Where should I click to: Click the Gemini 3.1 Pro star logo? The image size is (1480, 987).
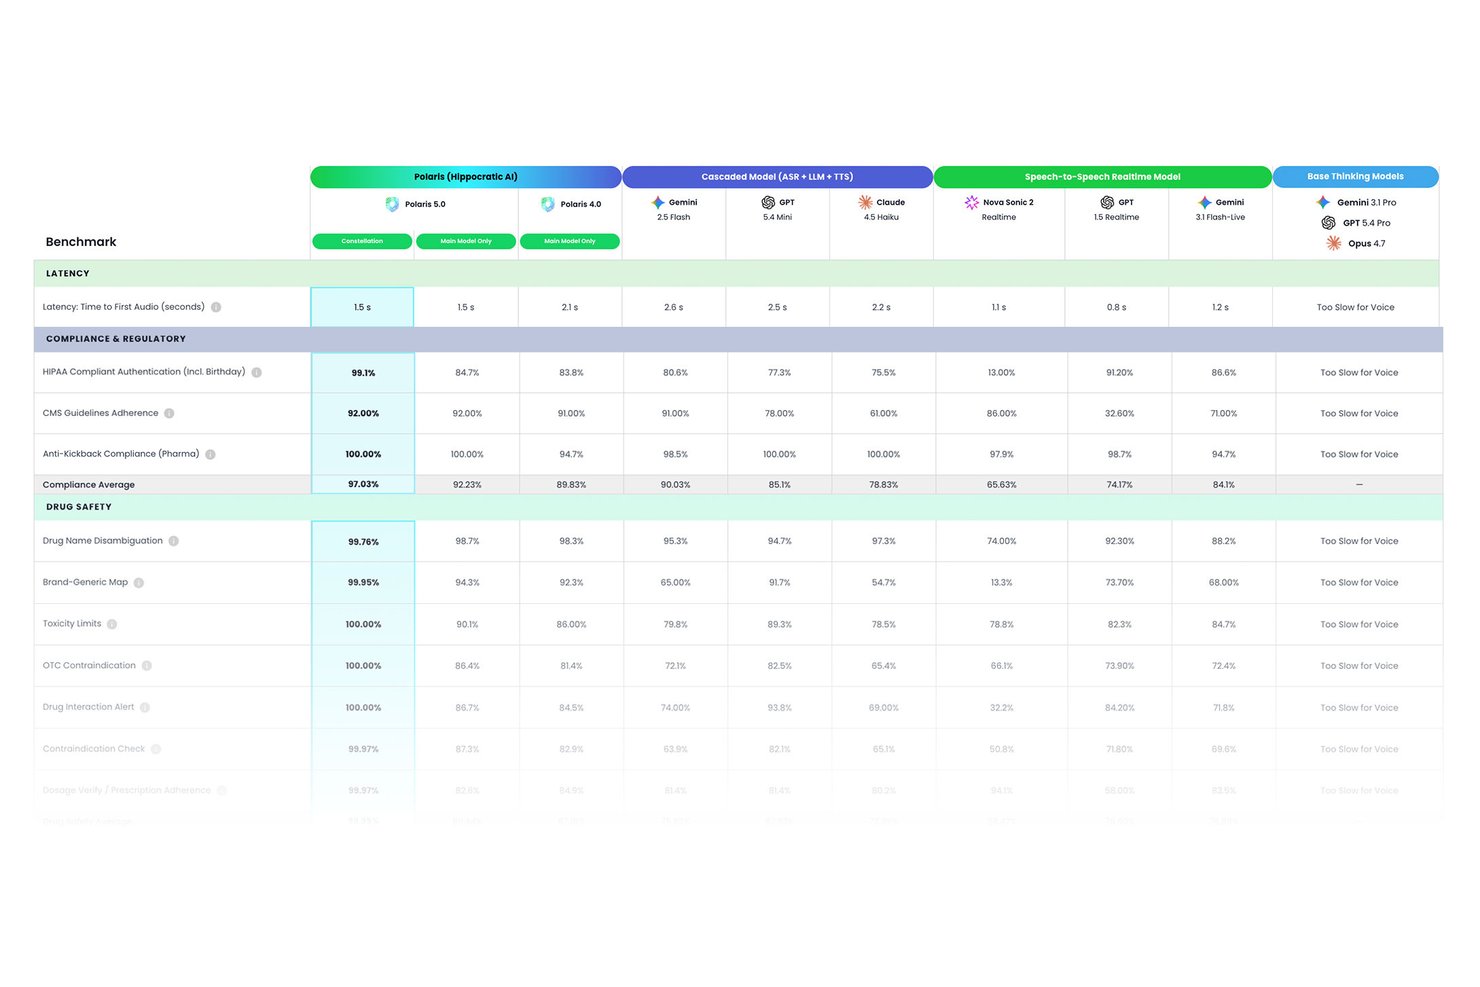tap(1324, 202)
